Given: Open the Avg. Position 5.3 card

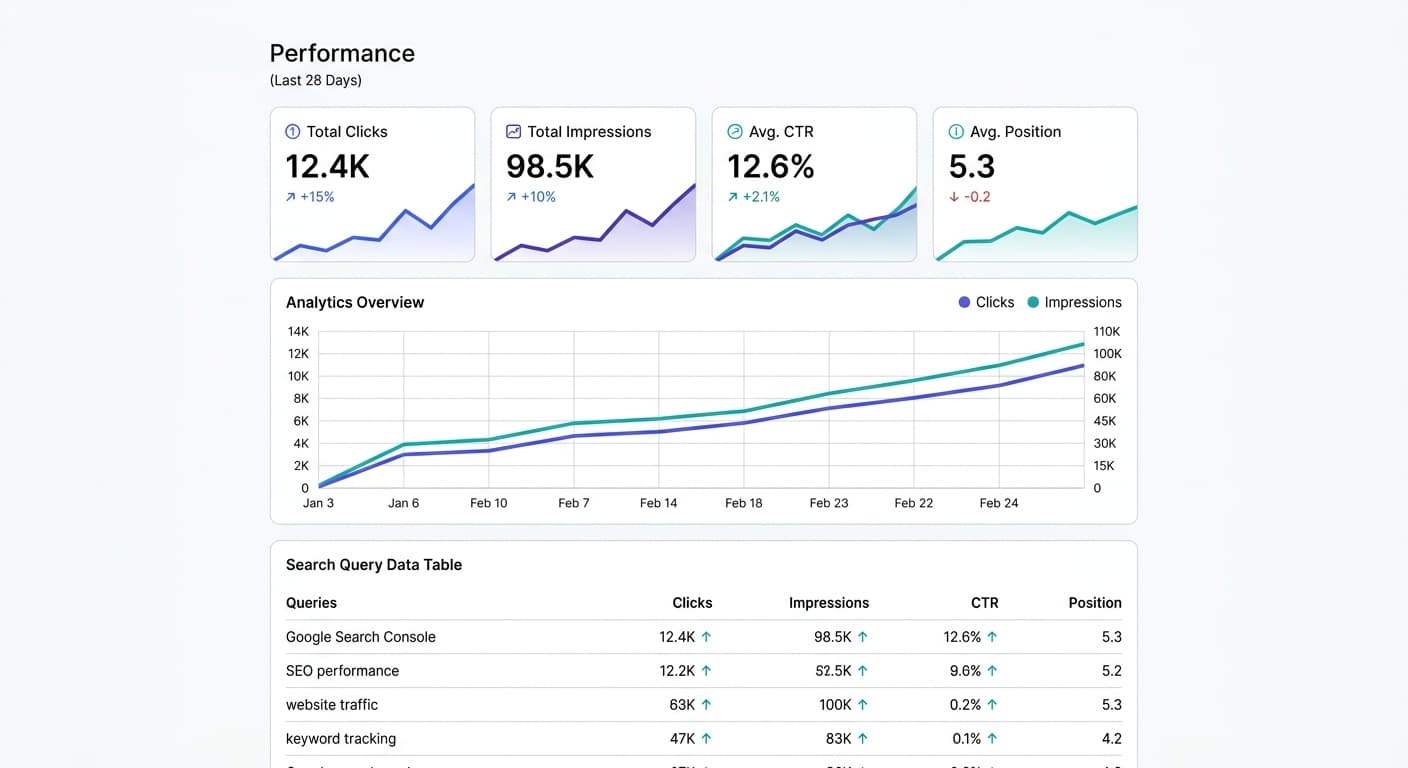Looking at the screenshot, I should (1035, 185).
